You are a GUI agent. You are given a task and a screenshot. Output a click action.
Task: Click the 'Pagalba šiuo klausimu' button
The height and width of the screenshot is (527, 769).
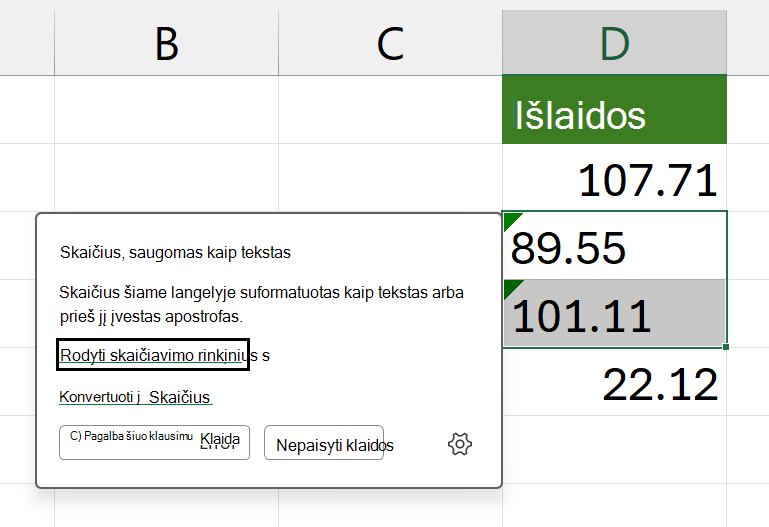click(x=154, y=443)
